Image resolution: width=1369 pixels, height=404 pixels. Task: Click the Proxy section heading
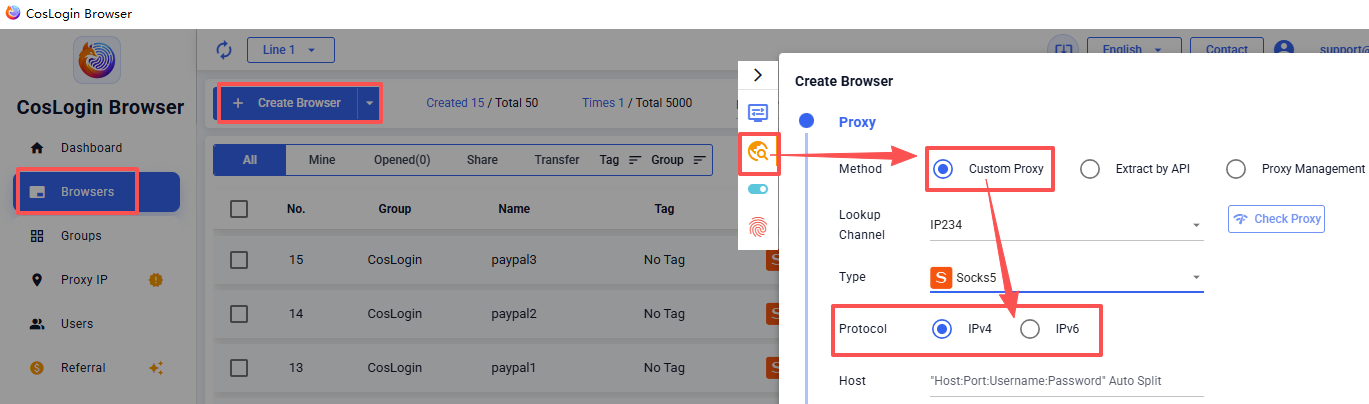[x=857, y=122]
